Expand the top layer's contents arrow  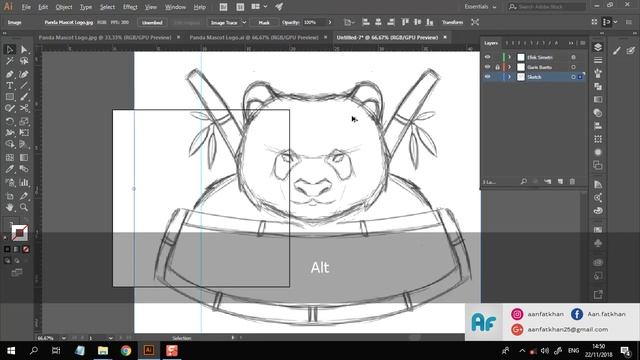tap(509, 57)
